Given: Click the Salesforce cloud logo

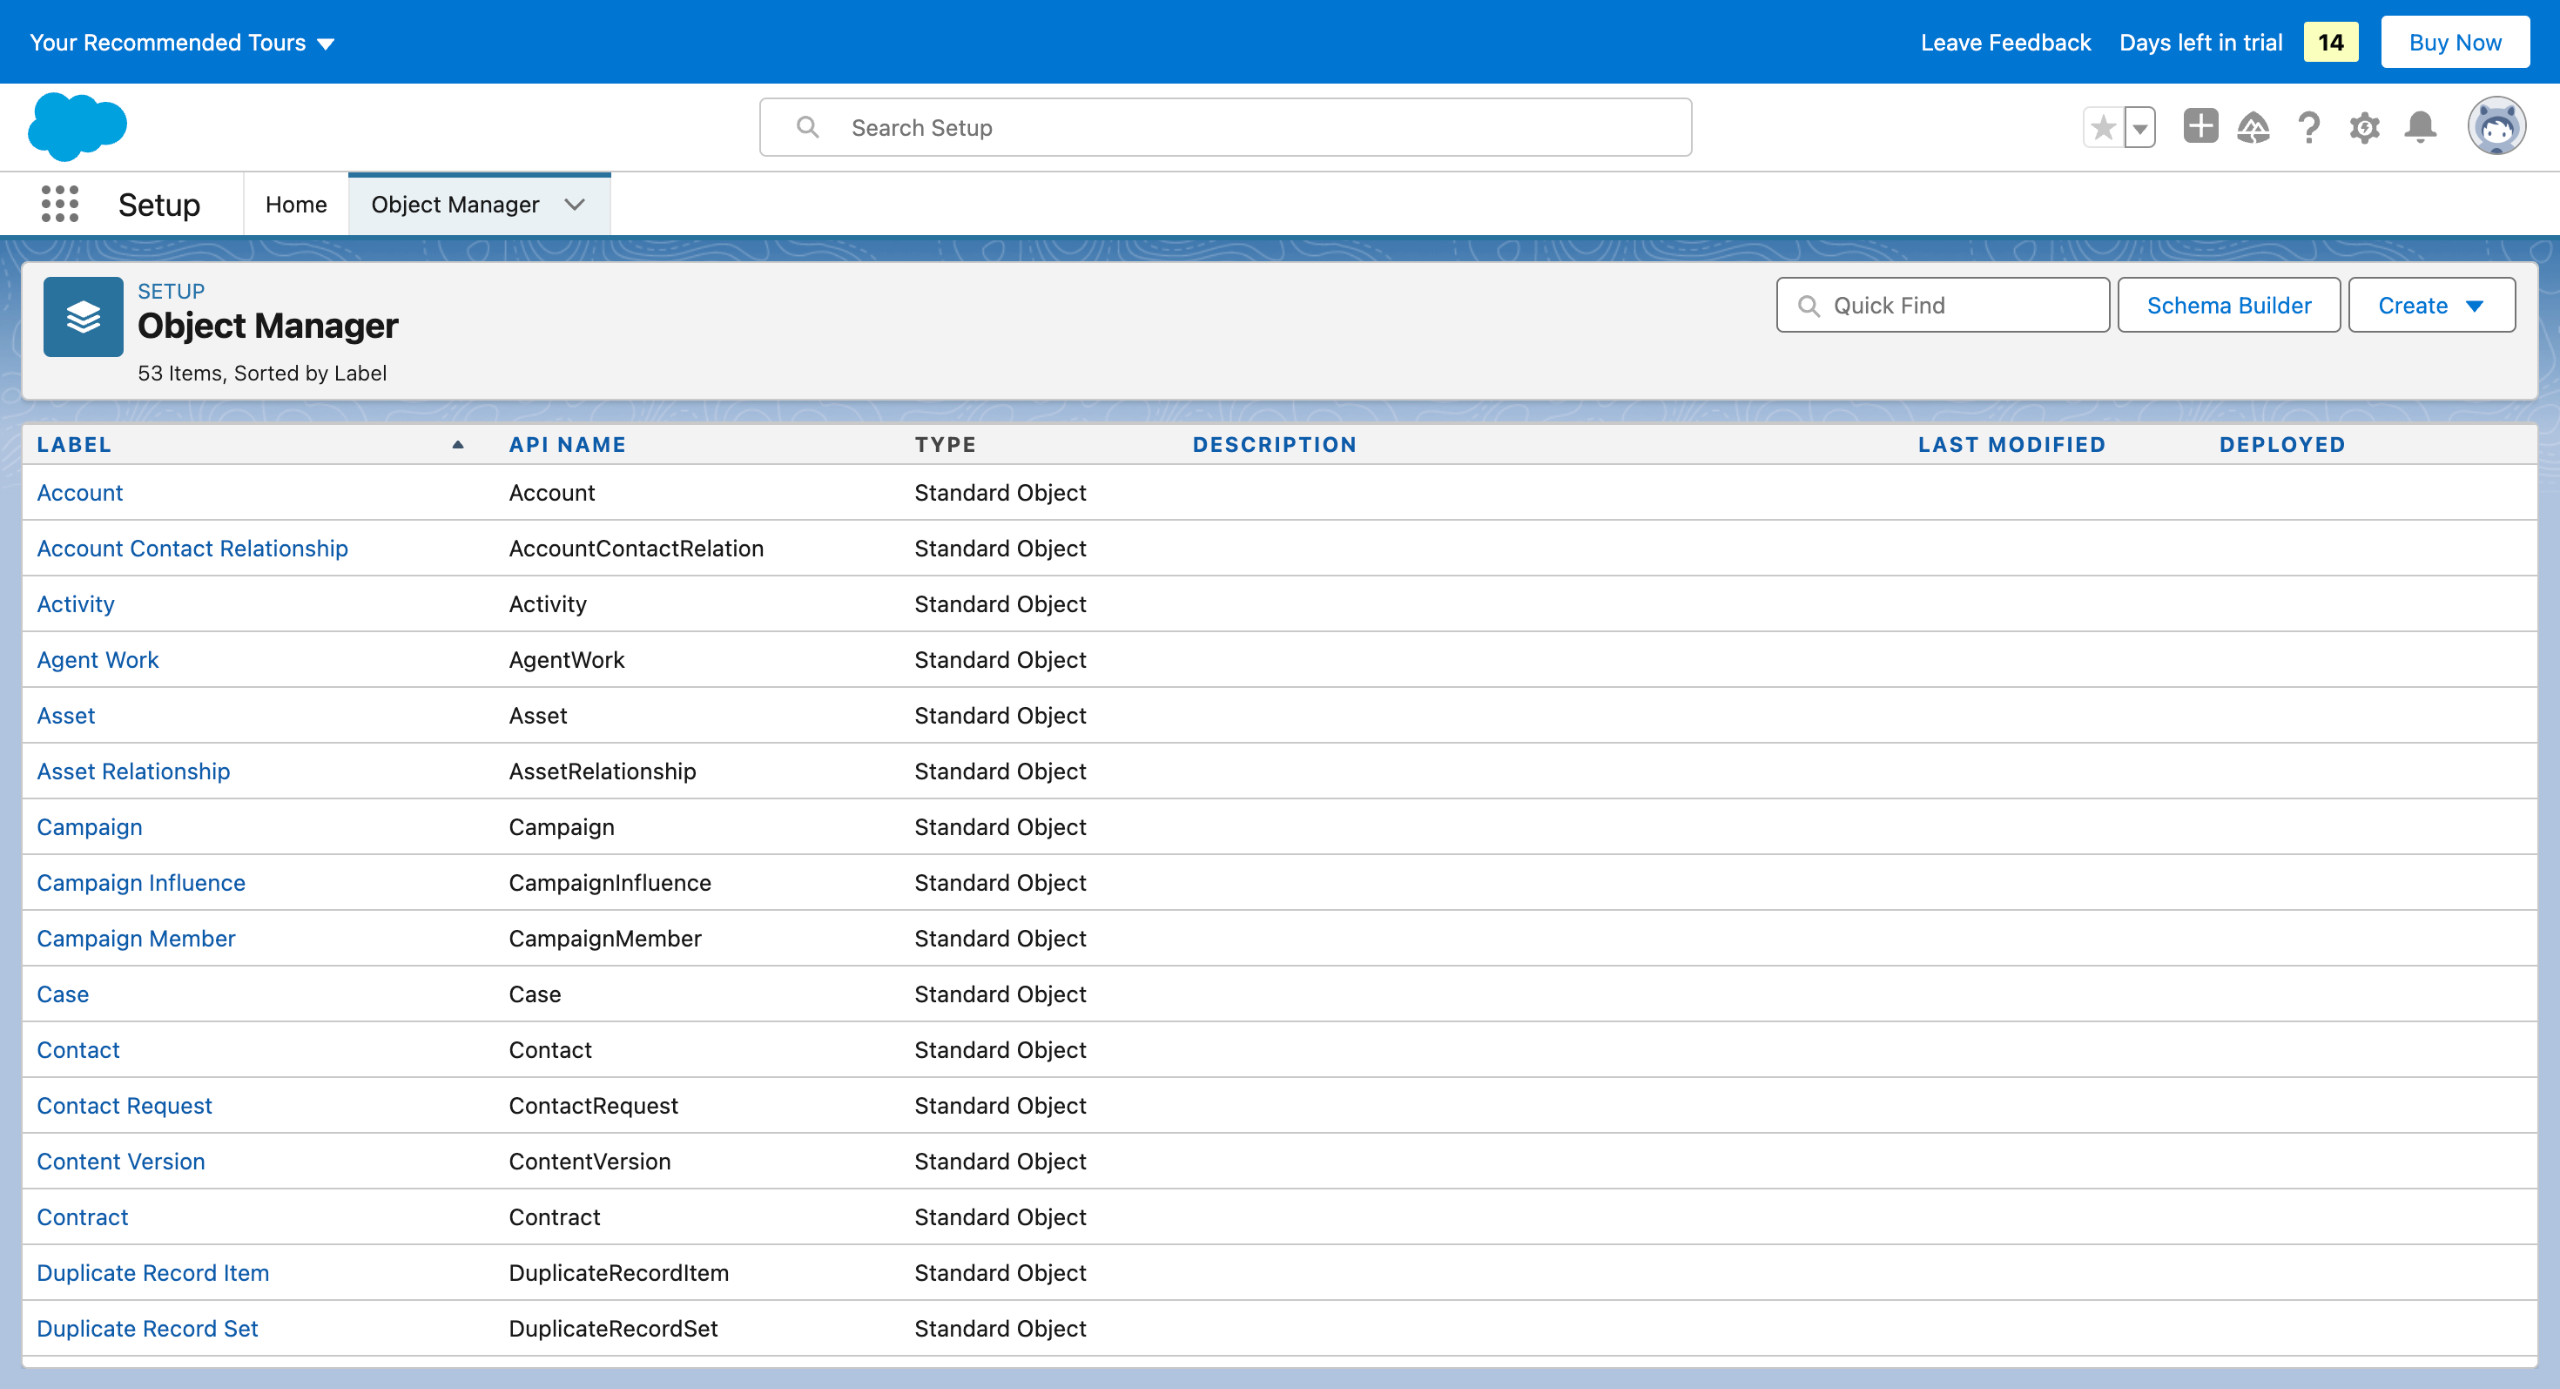Looking at the screenshot, I should [x=78, y=127].
